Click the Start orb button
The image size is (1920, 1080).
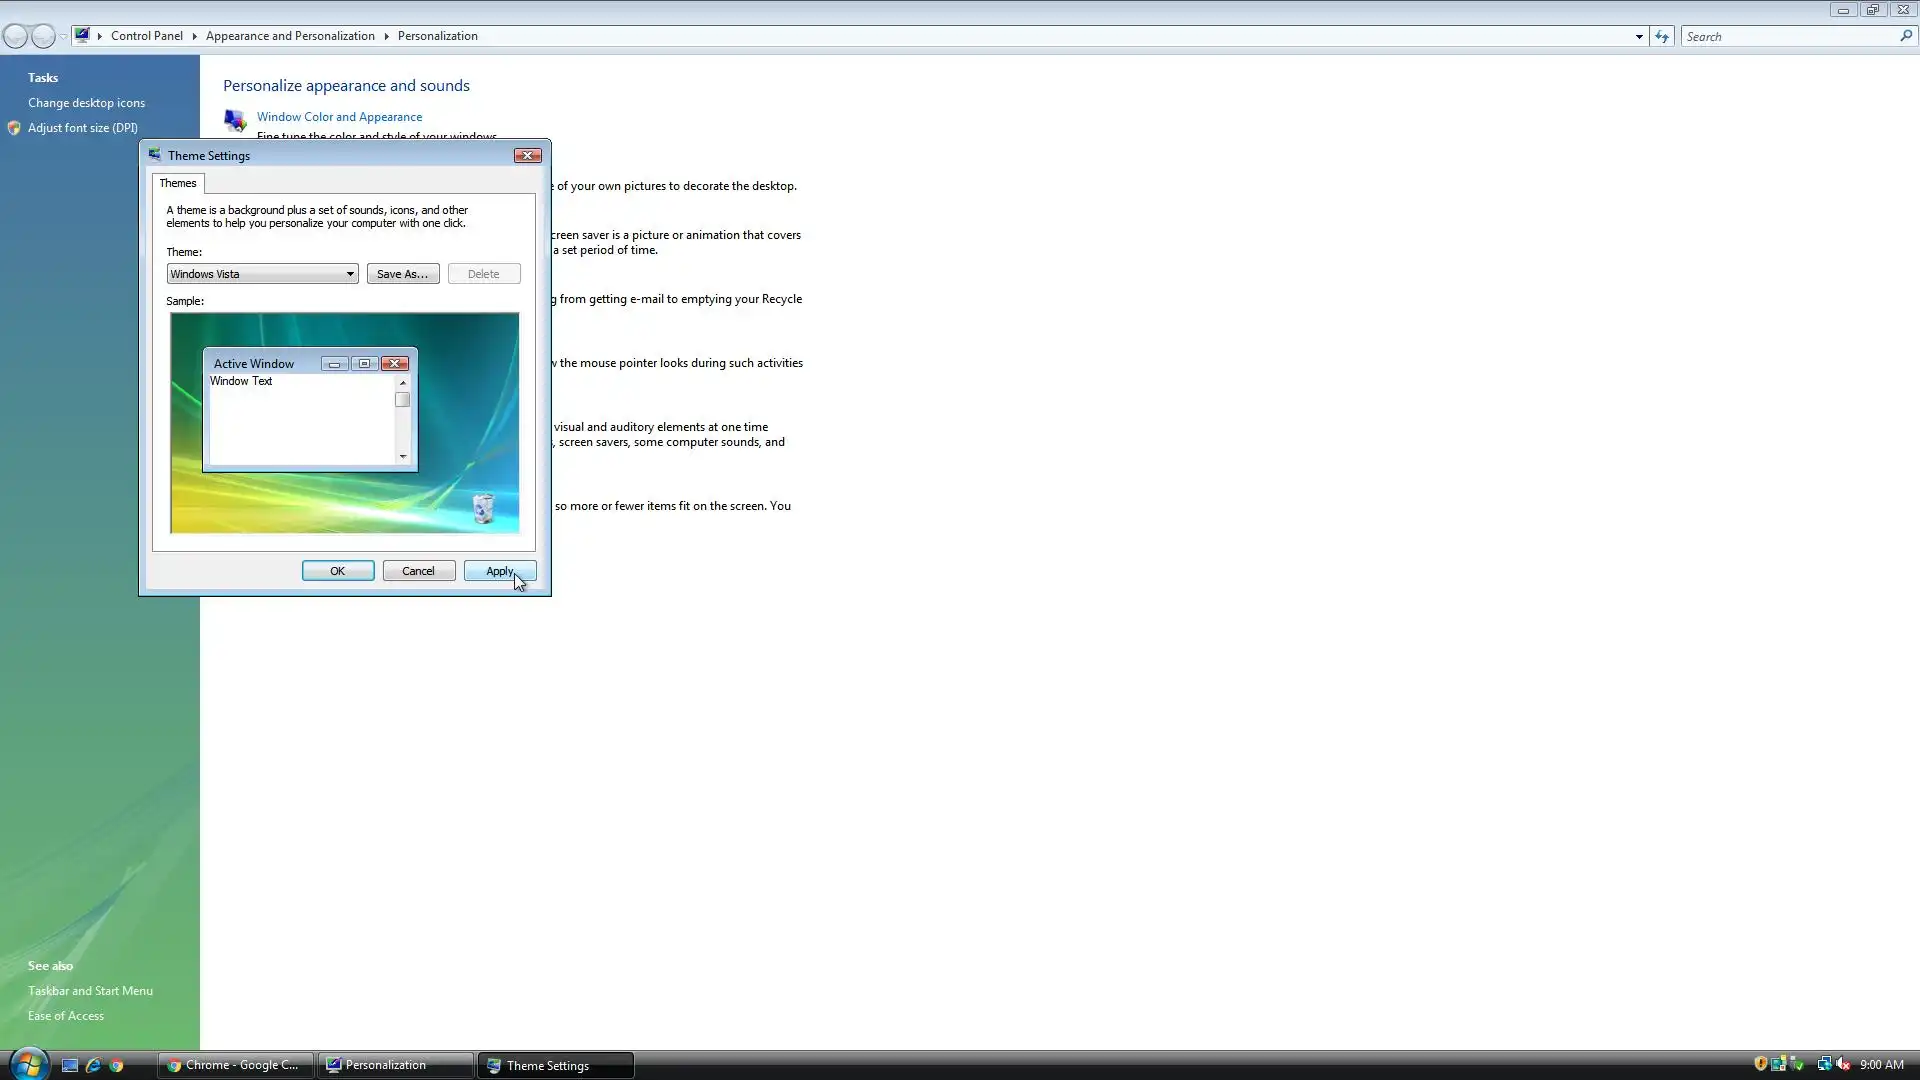coord(27,1064)
